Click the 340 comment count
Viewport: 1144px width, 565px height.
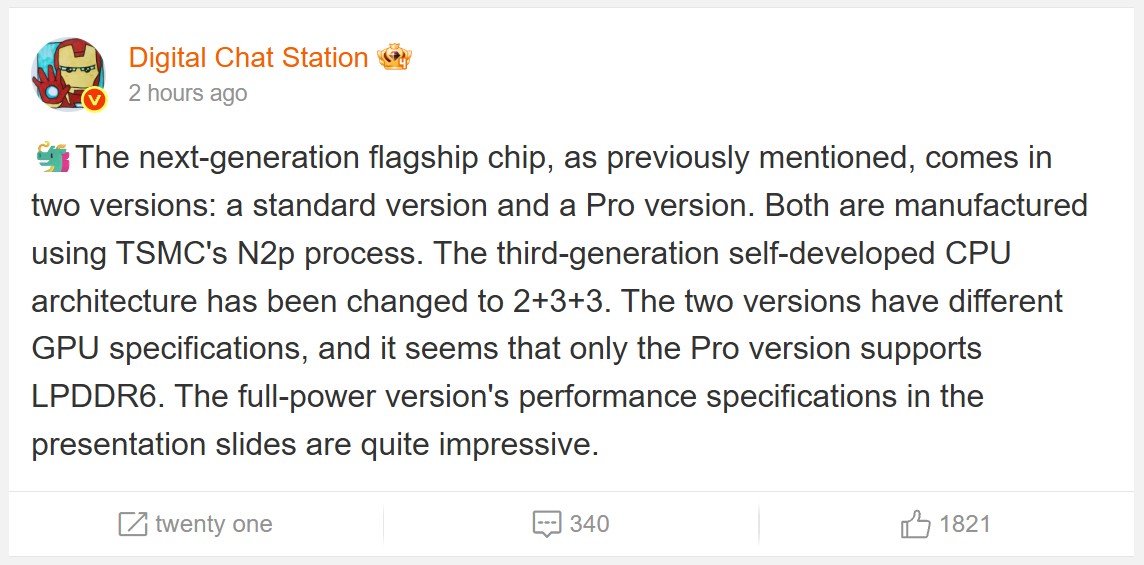point(589,524)
